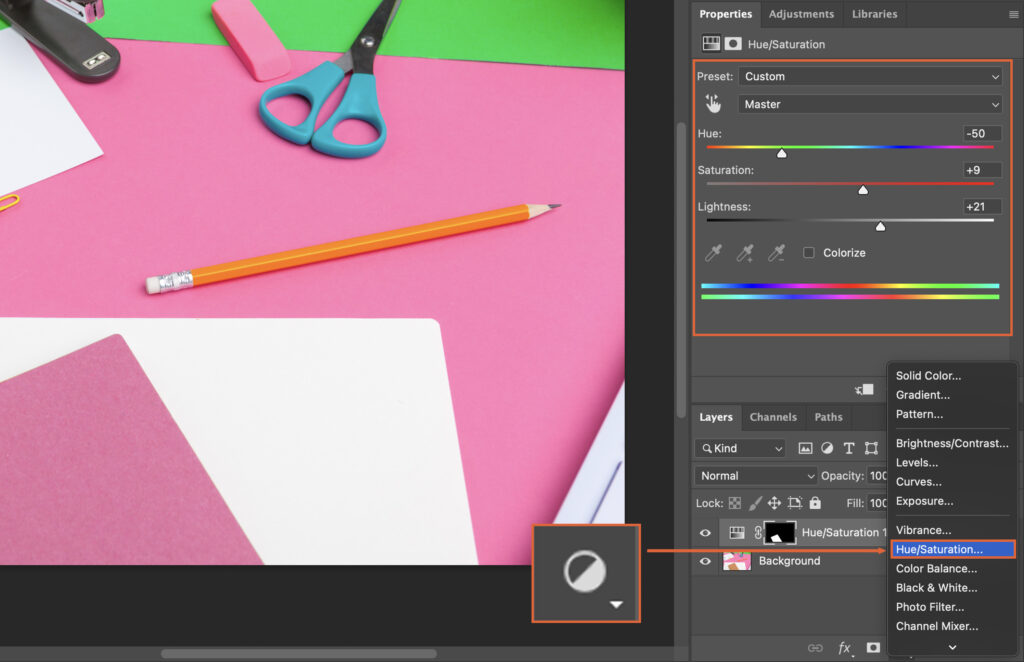
Task: Select the Eyedropper sampling tool in Properties
Action: tap(712, 253)
